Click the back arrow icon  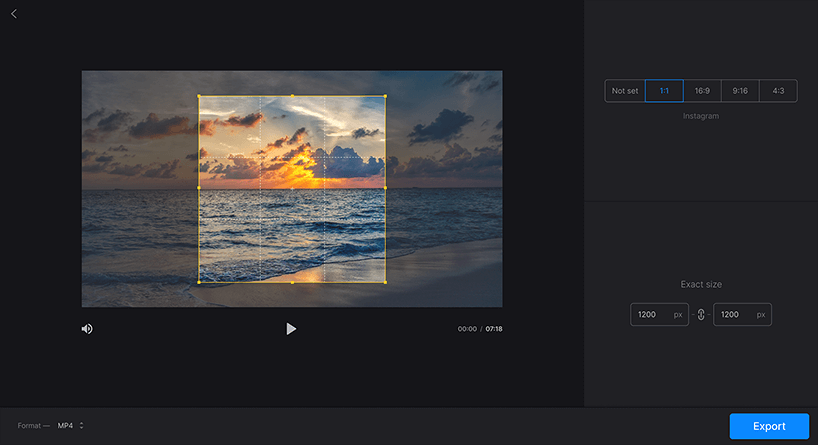pyautogui.click(x=14, y=14)
